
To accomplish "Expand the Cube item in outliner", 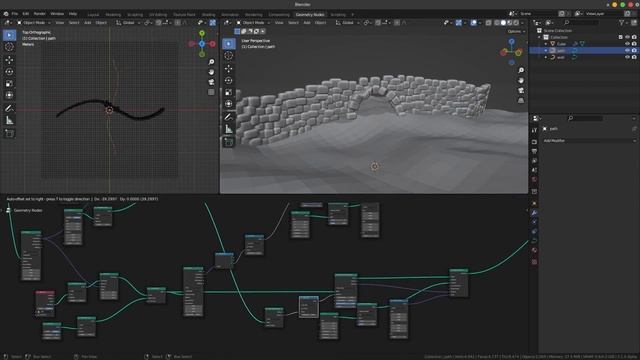I will 546,44.
